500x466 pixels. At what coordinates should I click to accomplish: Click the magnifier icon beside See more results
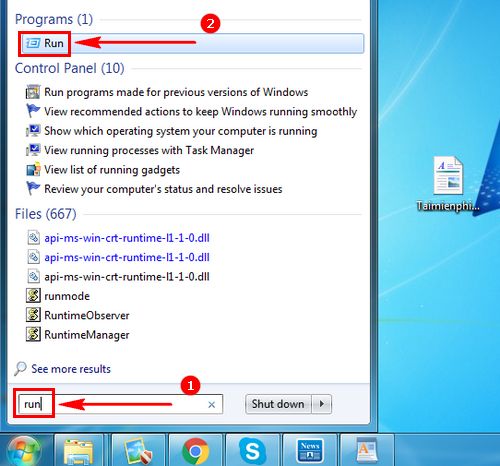click(20, 369)
